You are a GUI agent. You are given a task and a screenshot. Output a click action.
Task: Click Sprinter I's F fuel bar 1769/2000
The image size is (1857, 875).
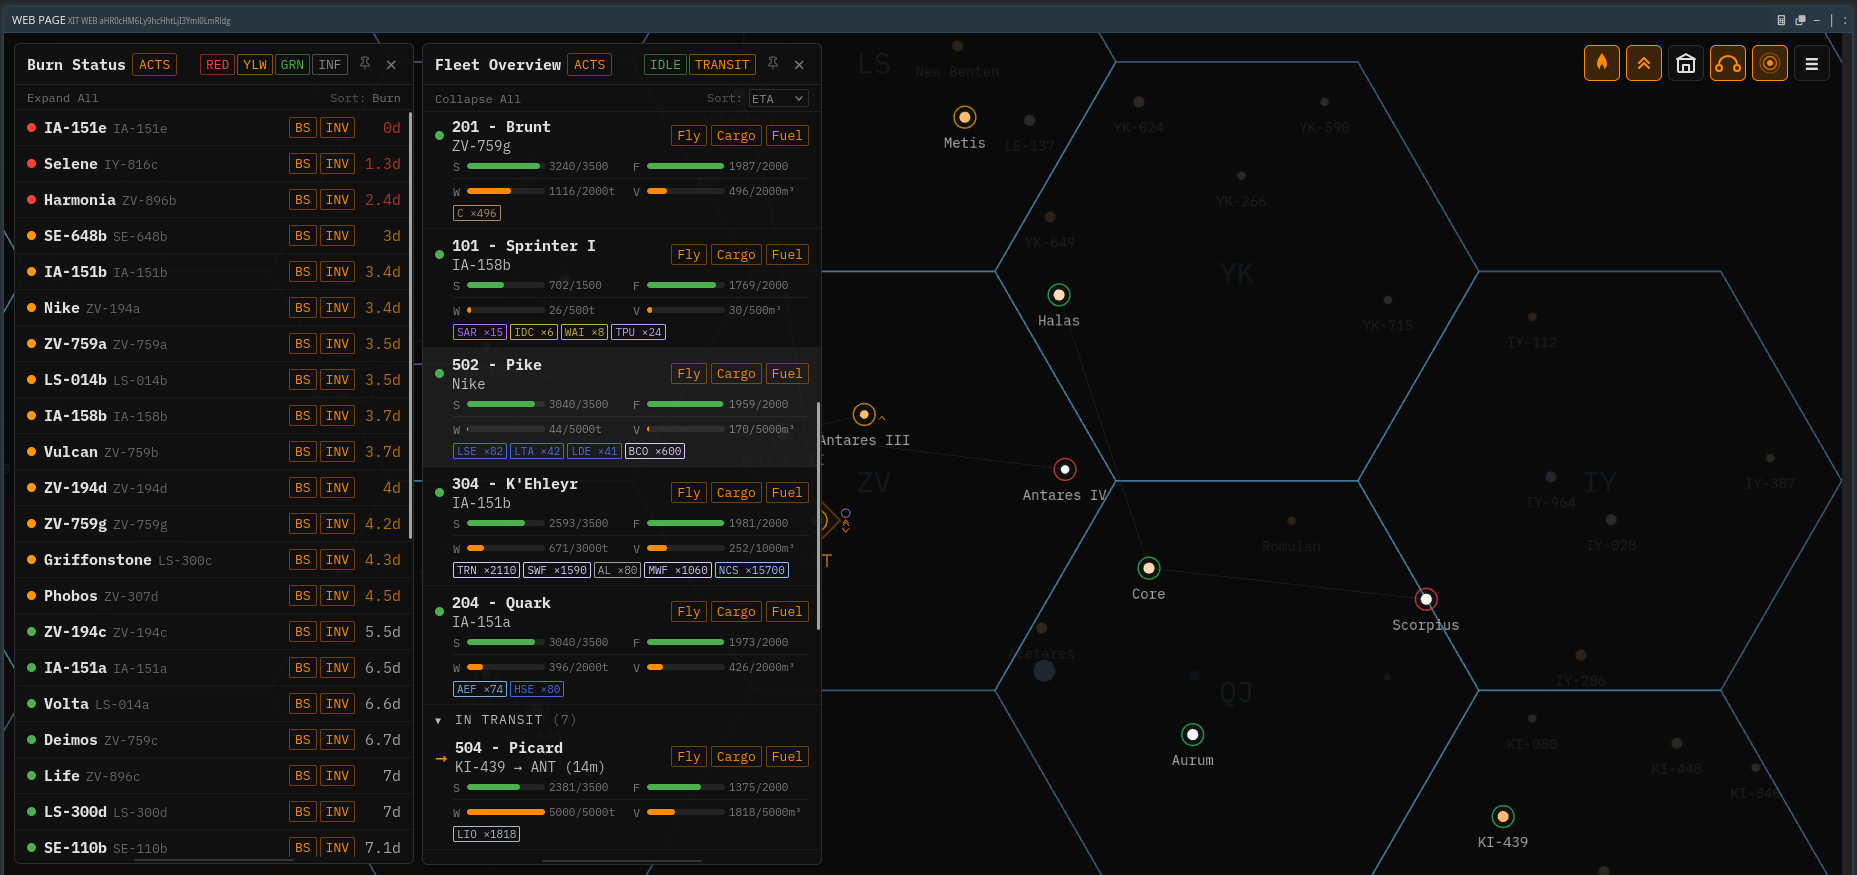pyautogui.click(x=686, y=285)
